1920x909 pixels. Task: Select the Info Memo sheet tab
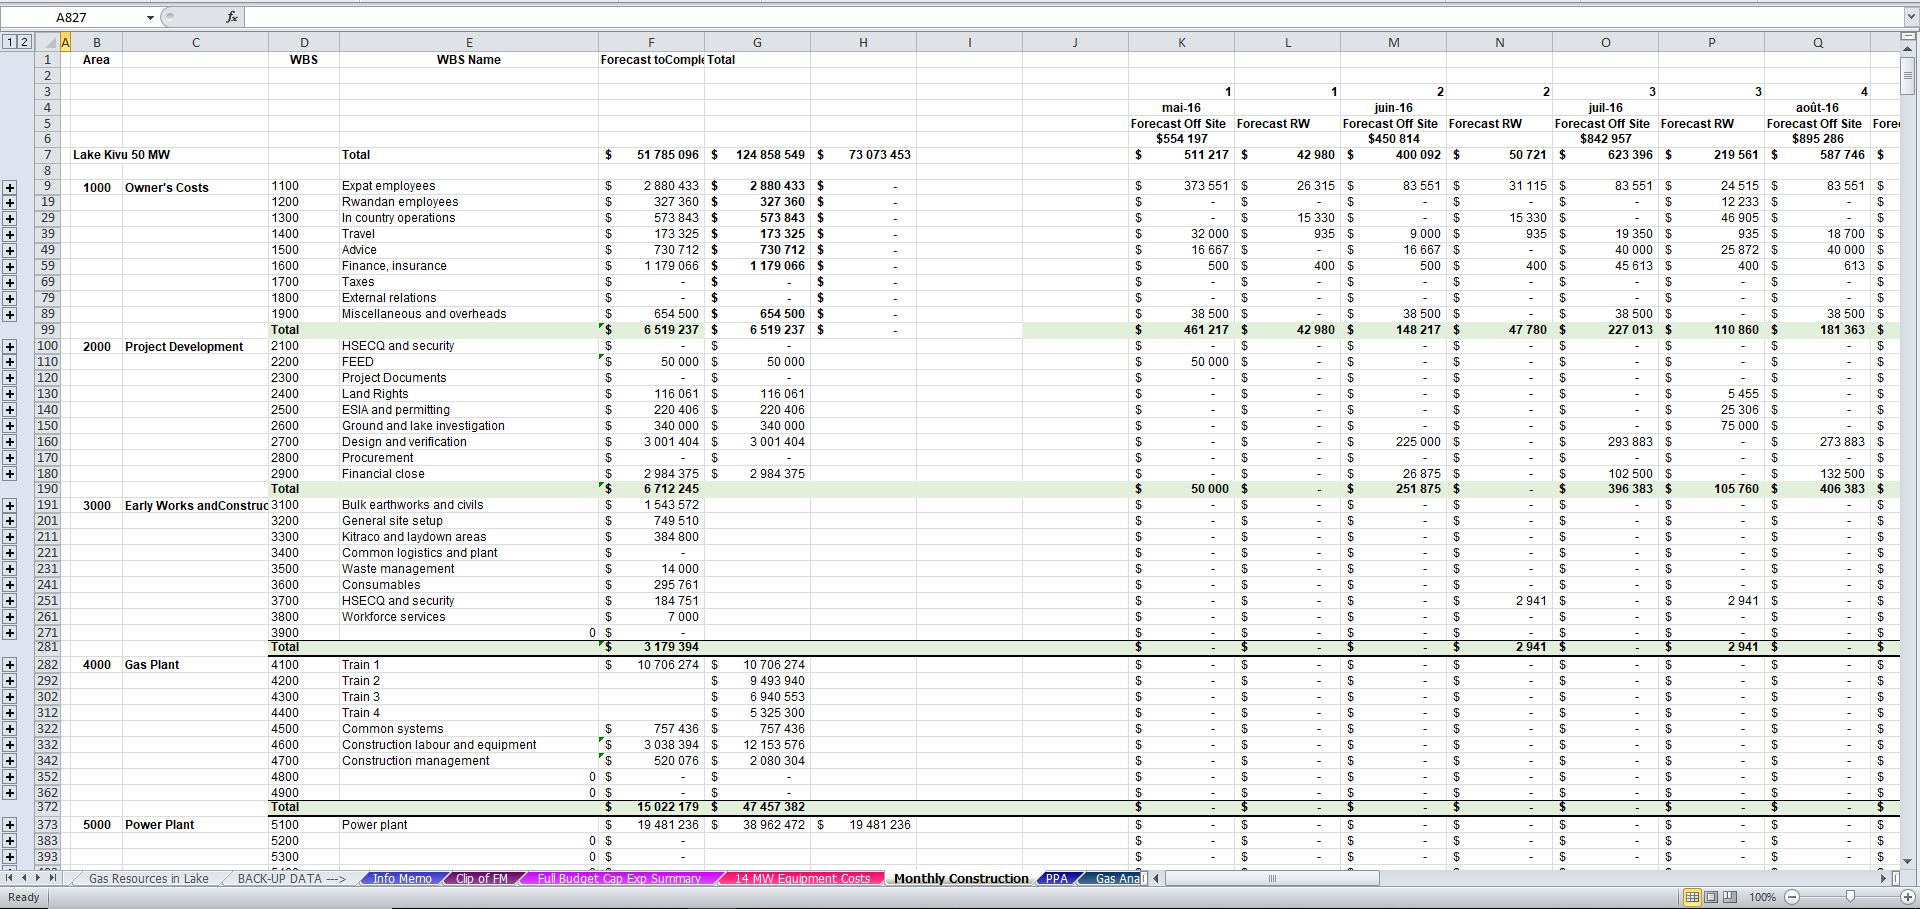pyautogui.click(x=401, y=879)
